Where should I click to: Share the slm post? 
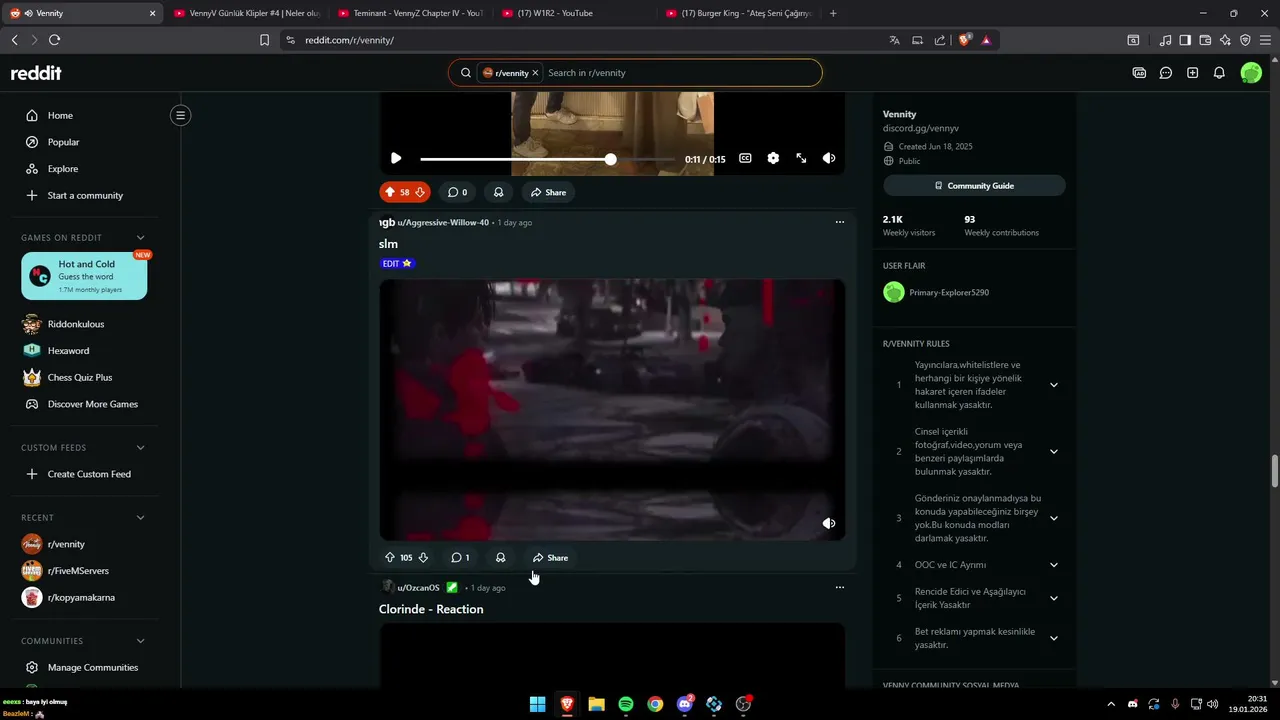click(550, 558)
